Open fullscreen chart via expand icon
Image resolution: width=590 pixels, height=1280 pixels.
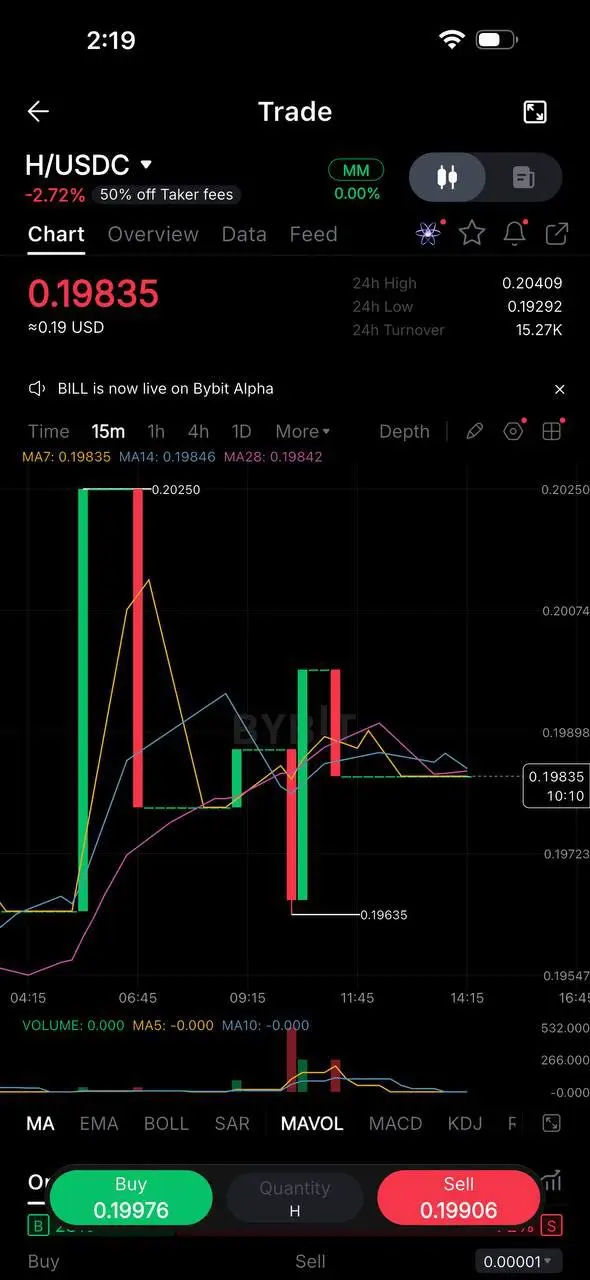(x=535, y=112)
